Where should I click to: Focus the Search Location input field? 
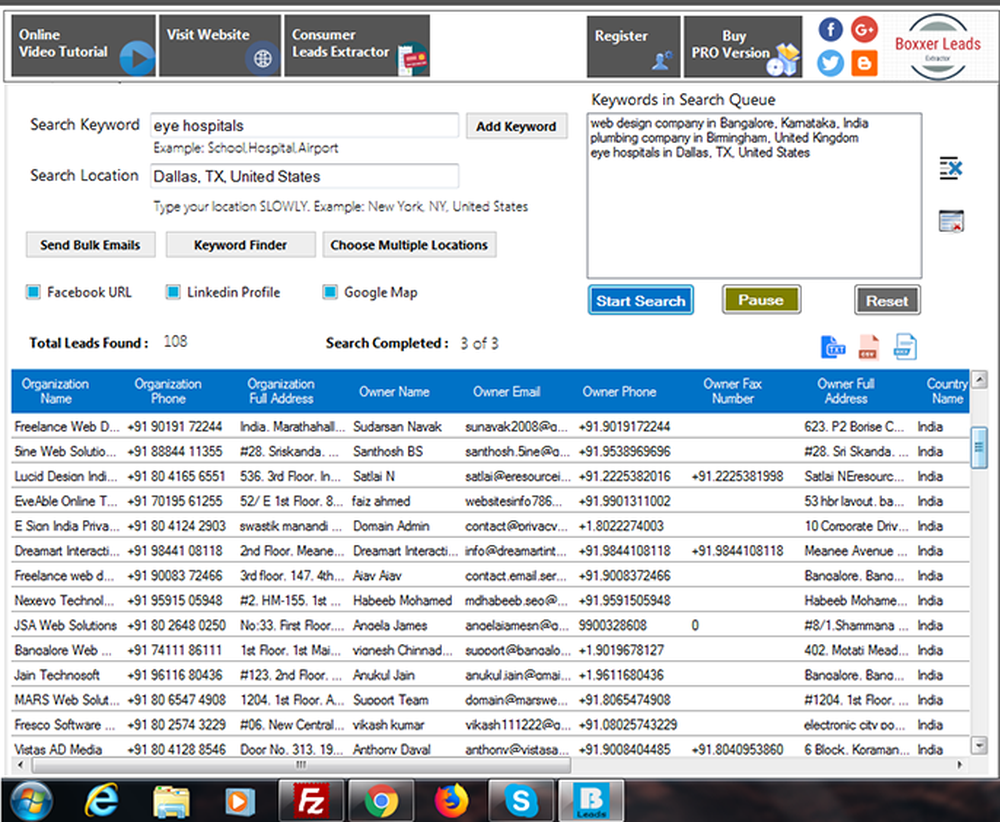point(304,176)
